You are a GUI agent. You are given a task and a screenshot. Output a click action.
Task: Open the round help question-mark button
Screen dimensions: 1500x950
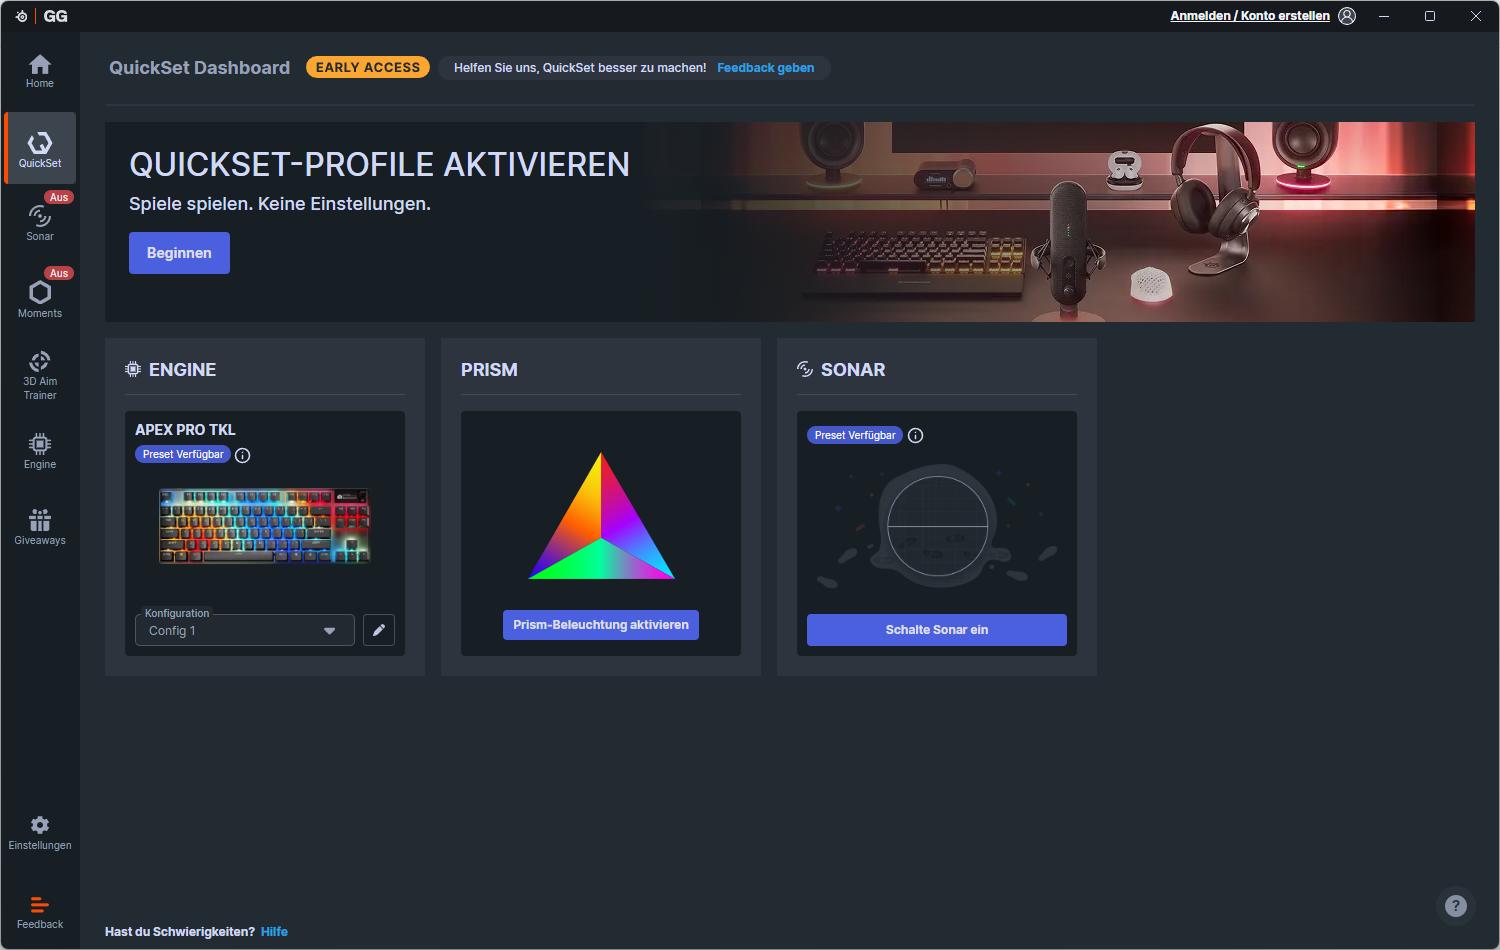tap(1455, 906)
